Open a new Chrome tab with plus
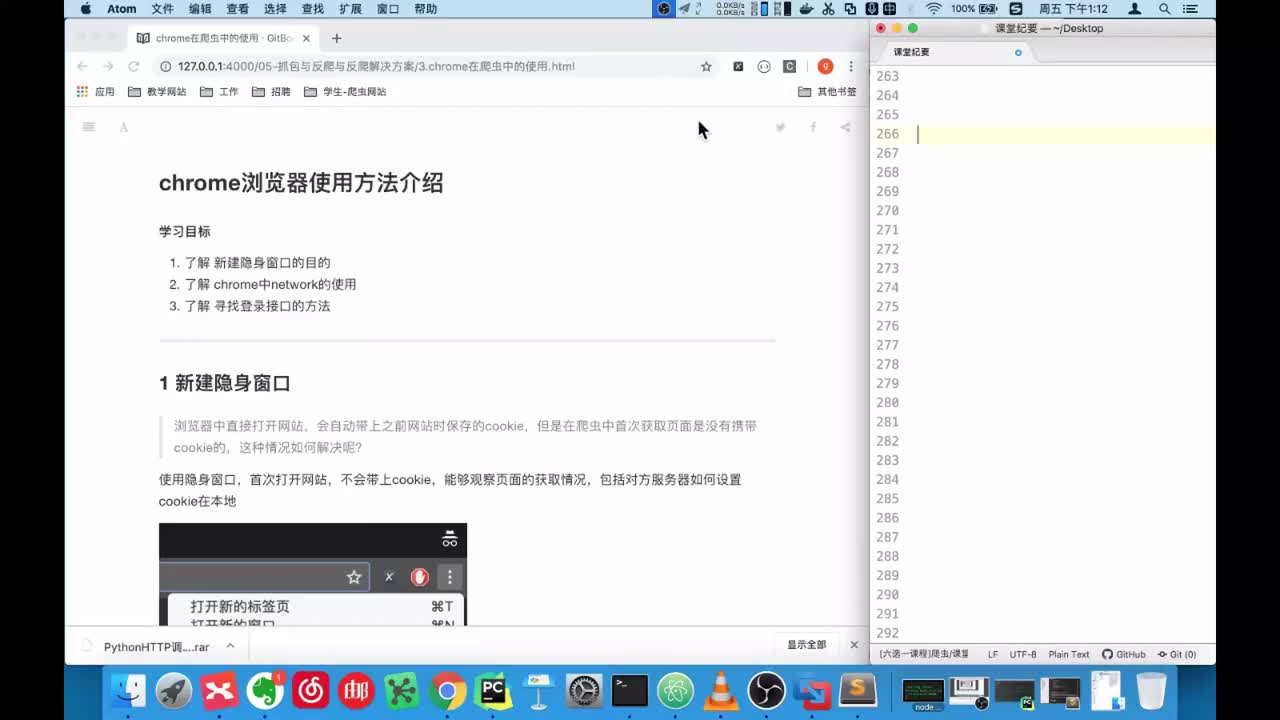The image size is (1280, 720). pos(336,38)
